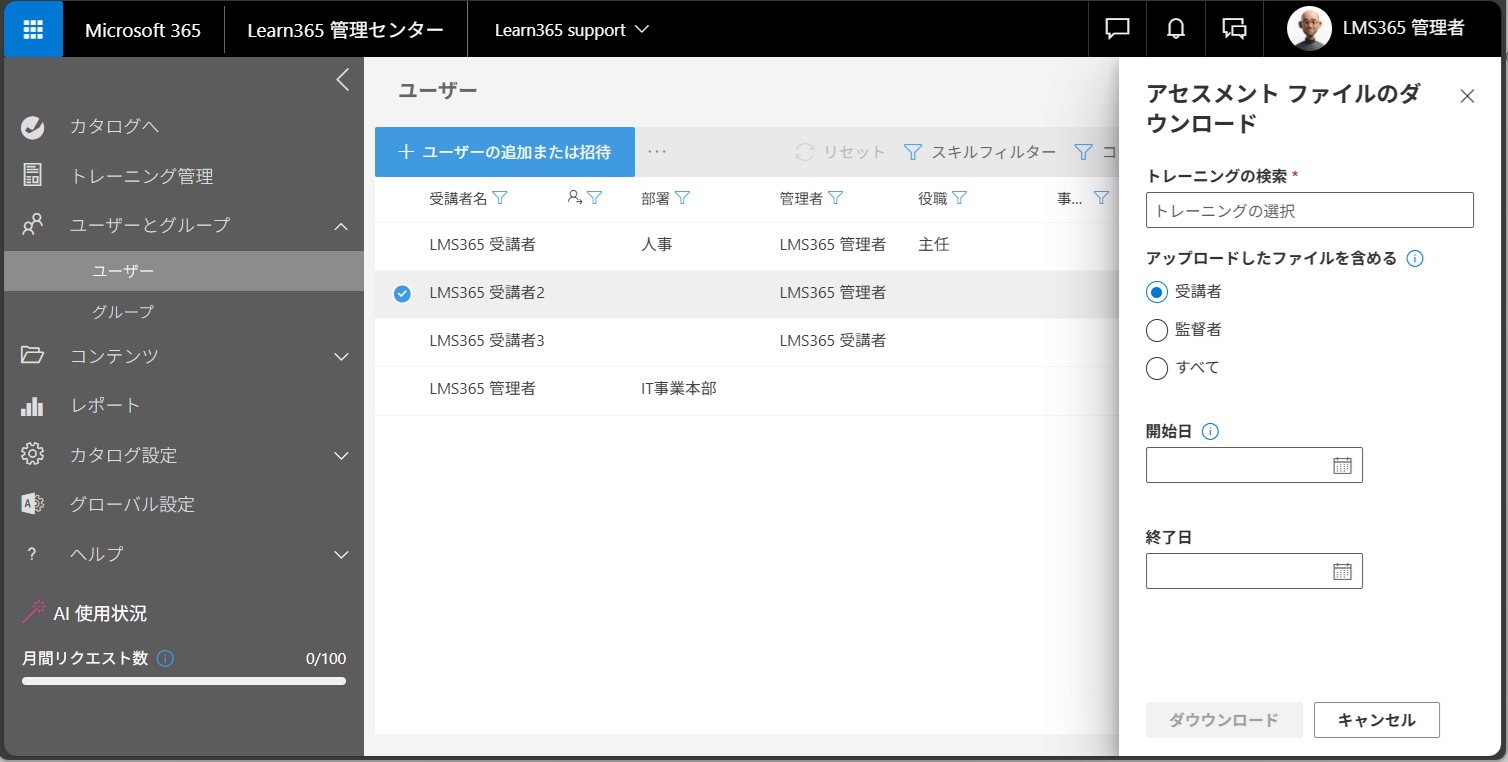Viewport: 1508px width, 762px height.
Task: Collapse the ユーザーとグループ section chevron
Action: [x=341, y=227]
